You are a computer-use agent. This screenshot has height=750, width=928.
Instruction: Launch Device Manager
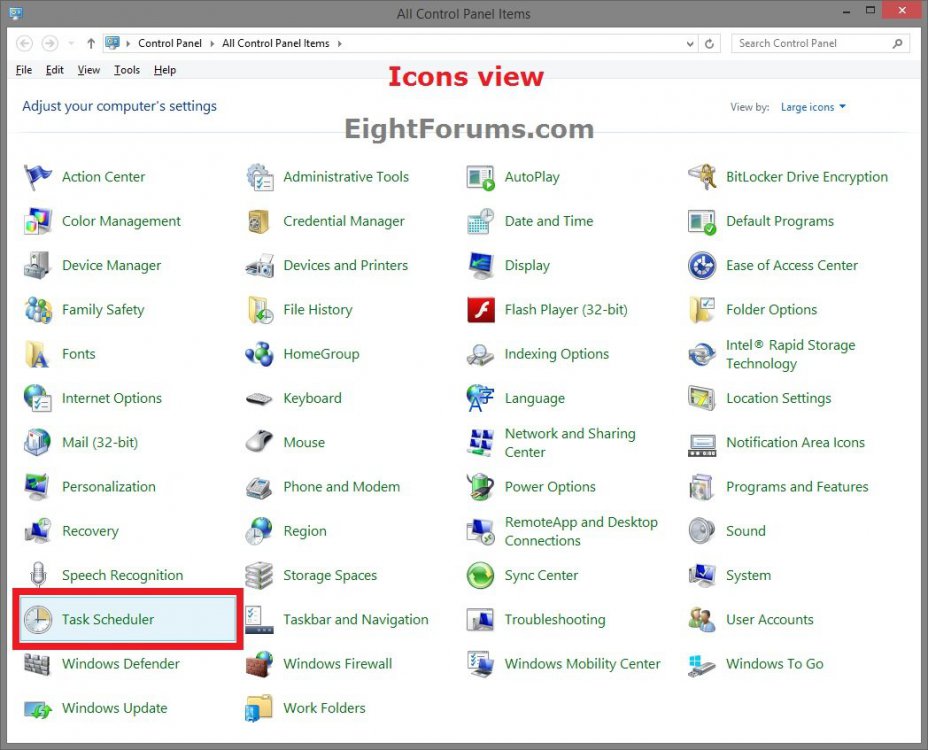(x=111, y=265)
